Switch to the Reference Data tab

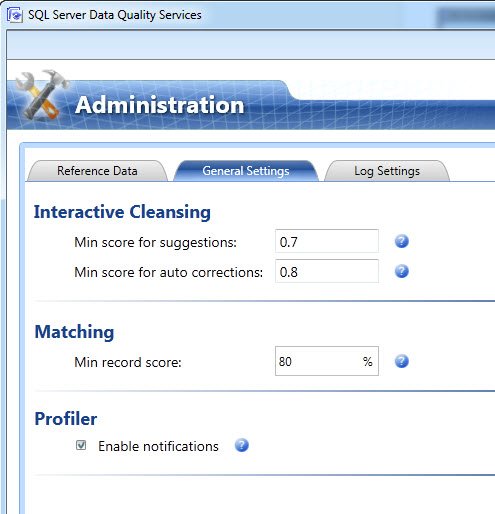pyautogui.click(x=97, y=171)
